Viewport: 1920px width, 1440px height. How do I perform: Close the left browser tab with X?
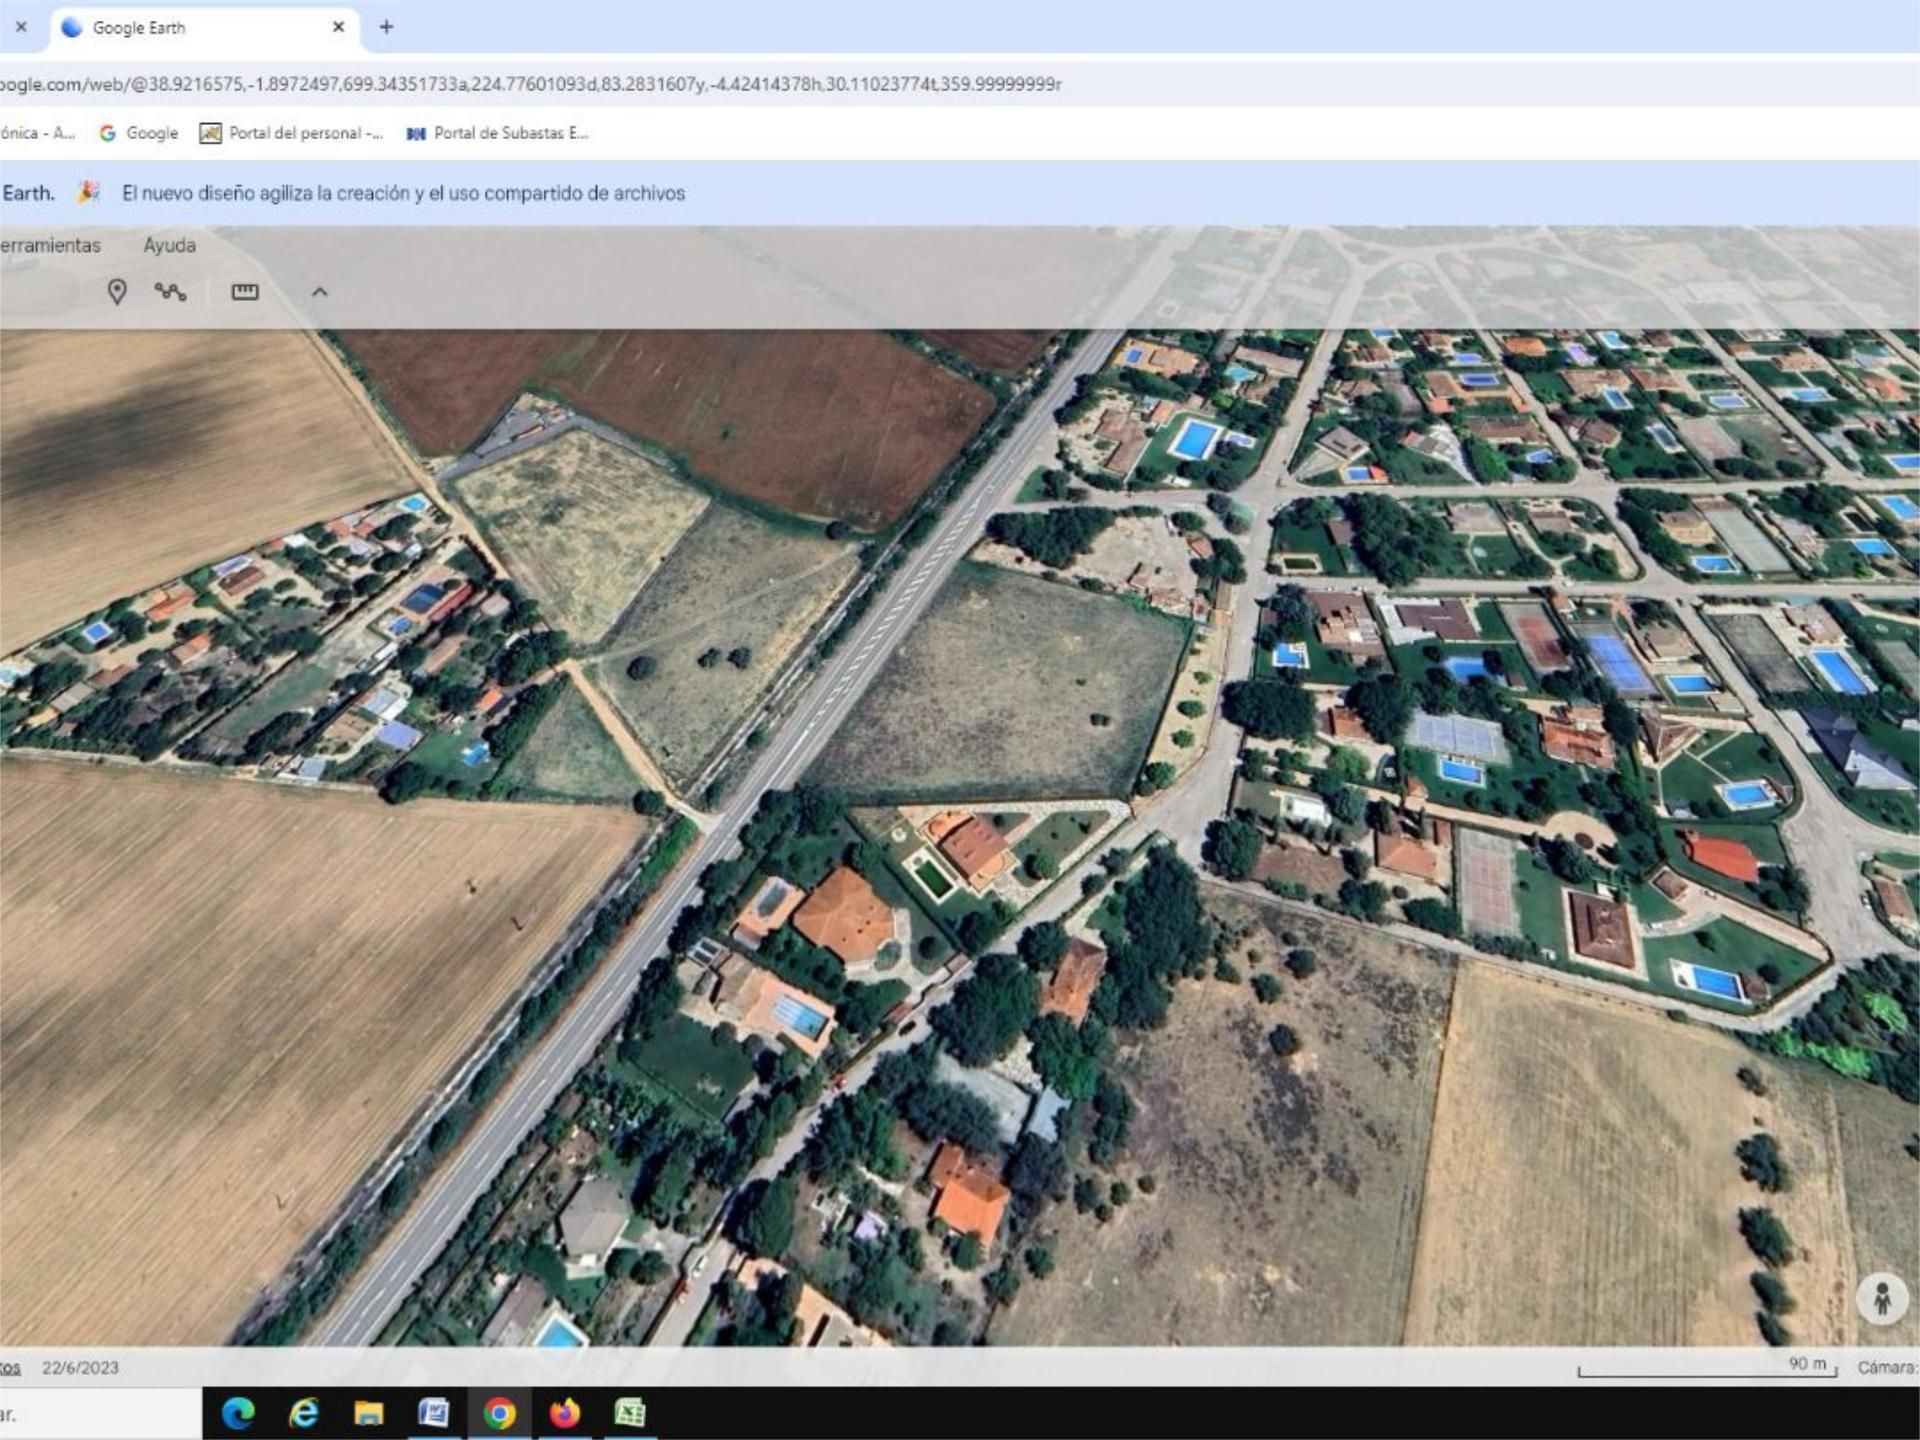click(21, 27)
